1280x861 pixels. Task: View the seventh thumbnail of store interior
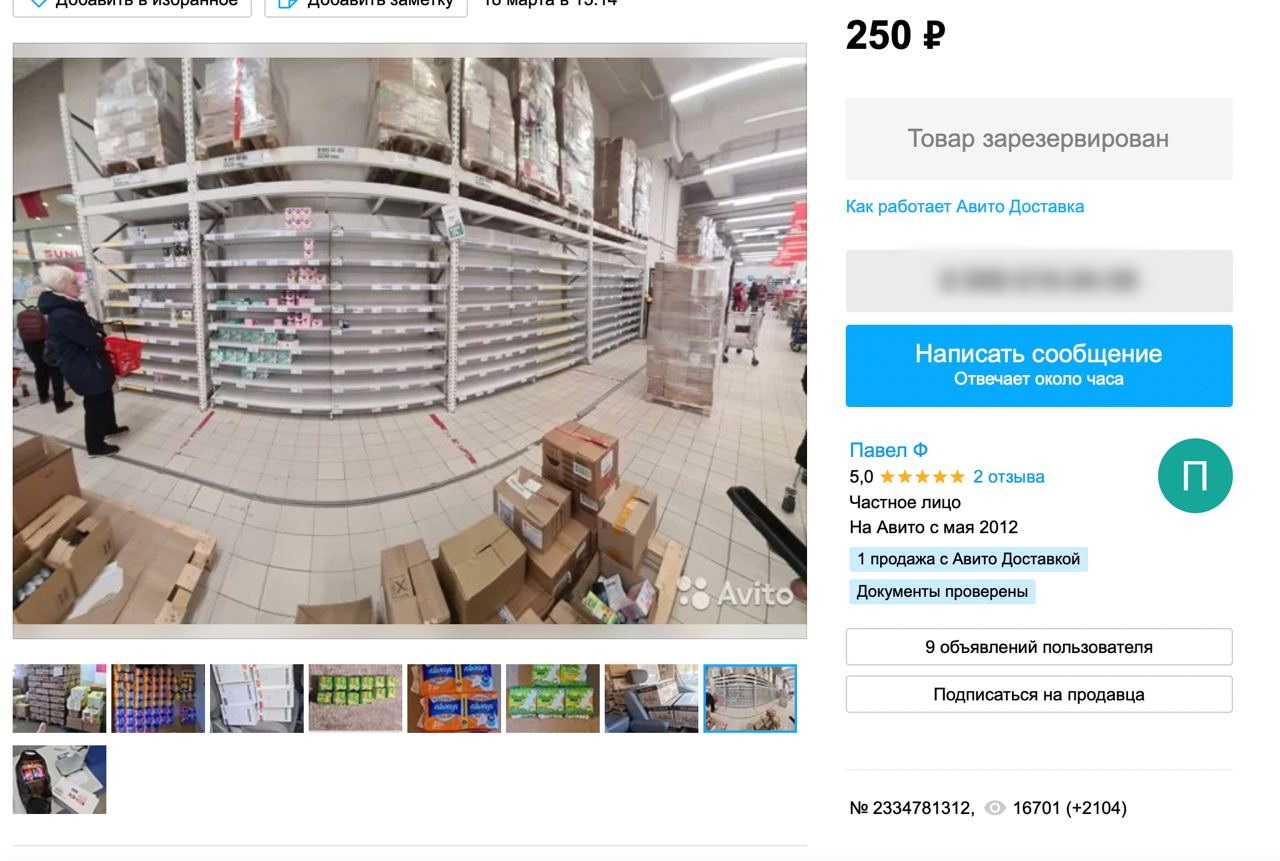tap(652, 698)
